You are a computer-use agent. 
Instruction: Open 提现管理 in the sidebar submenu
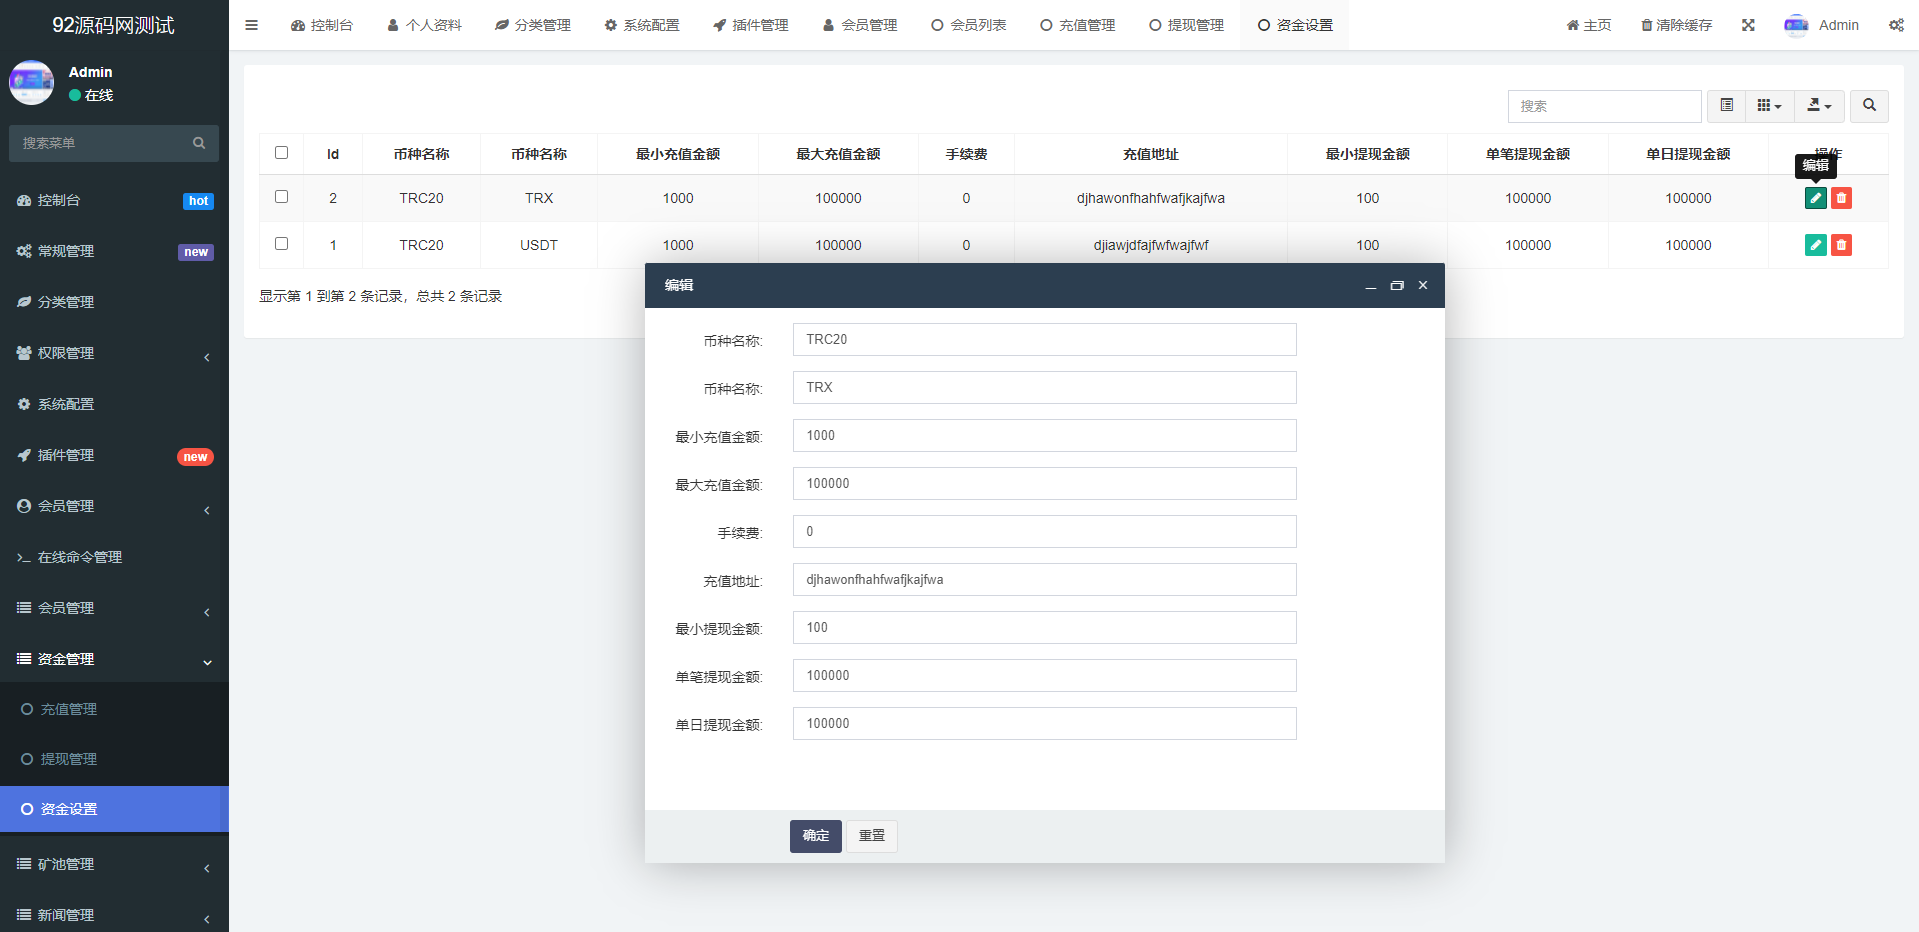69,759
